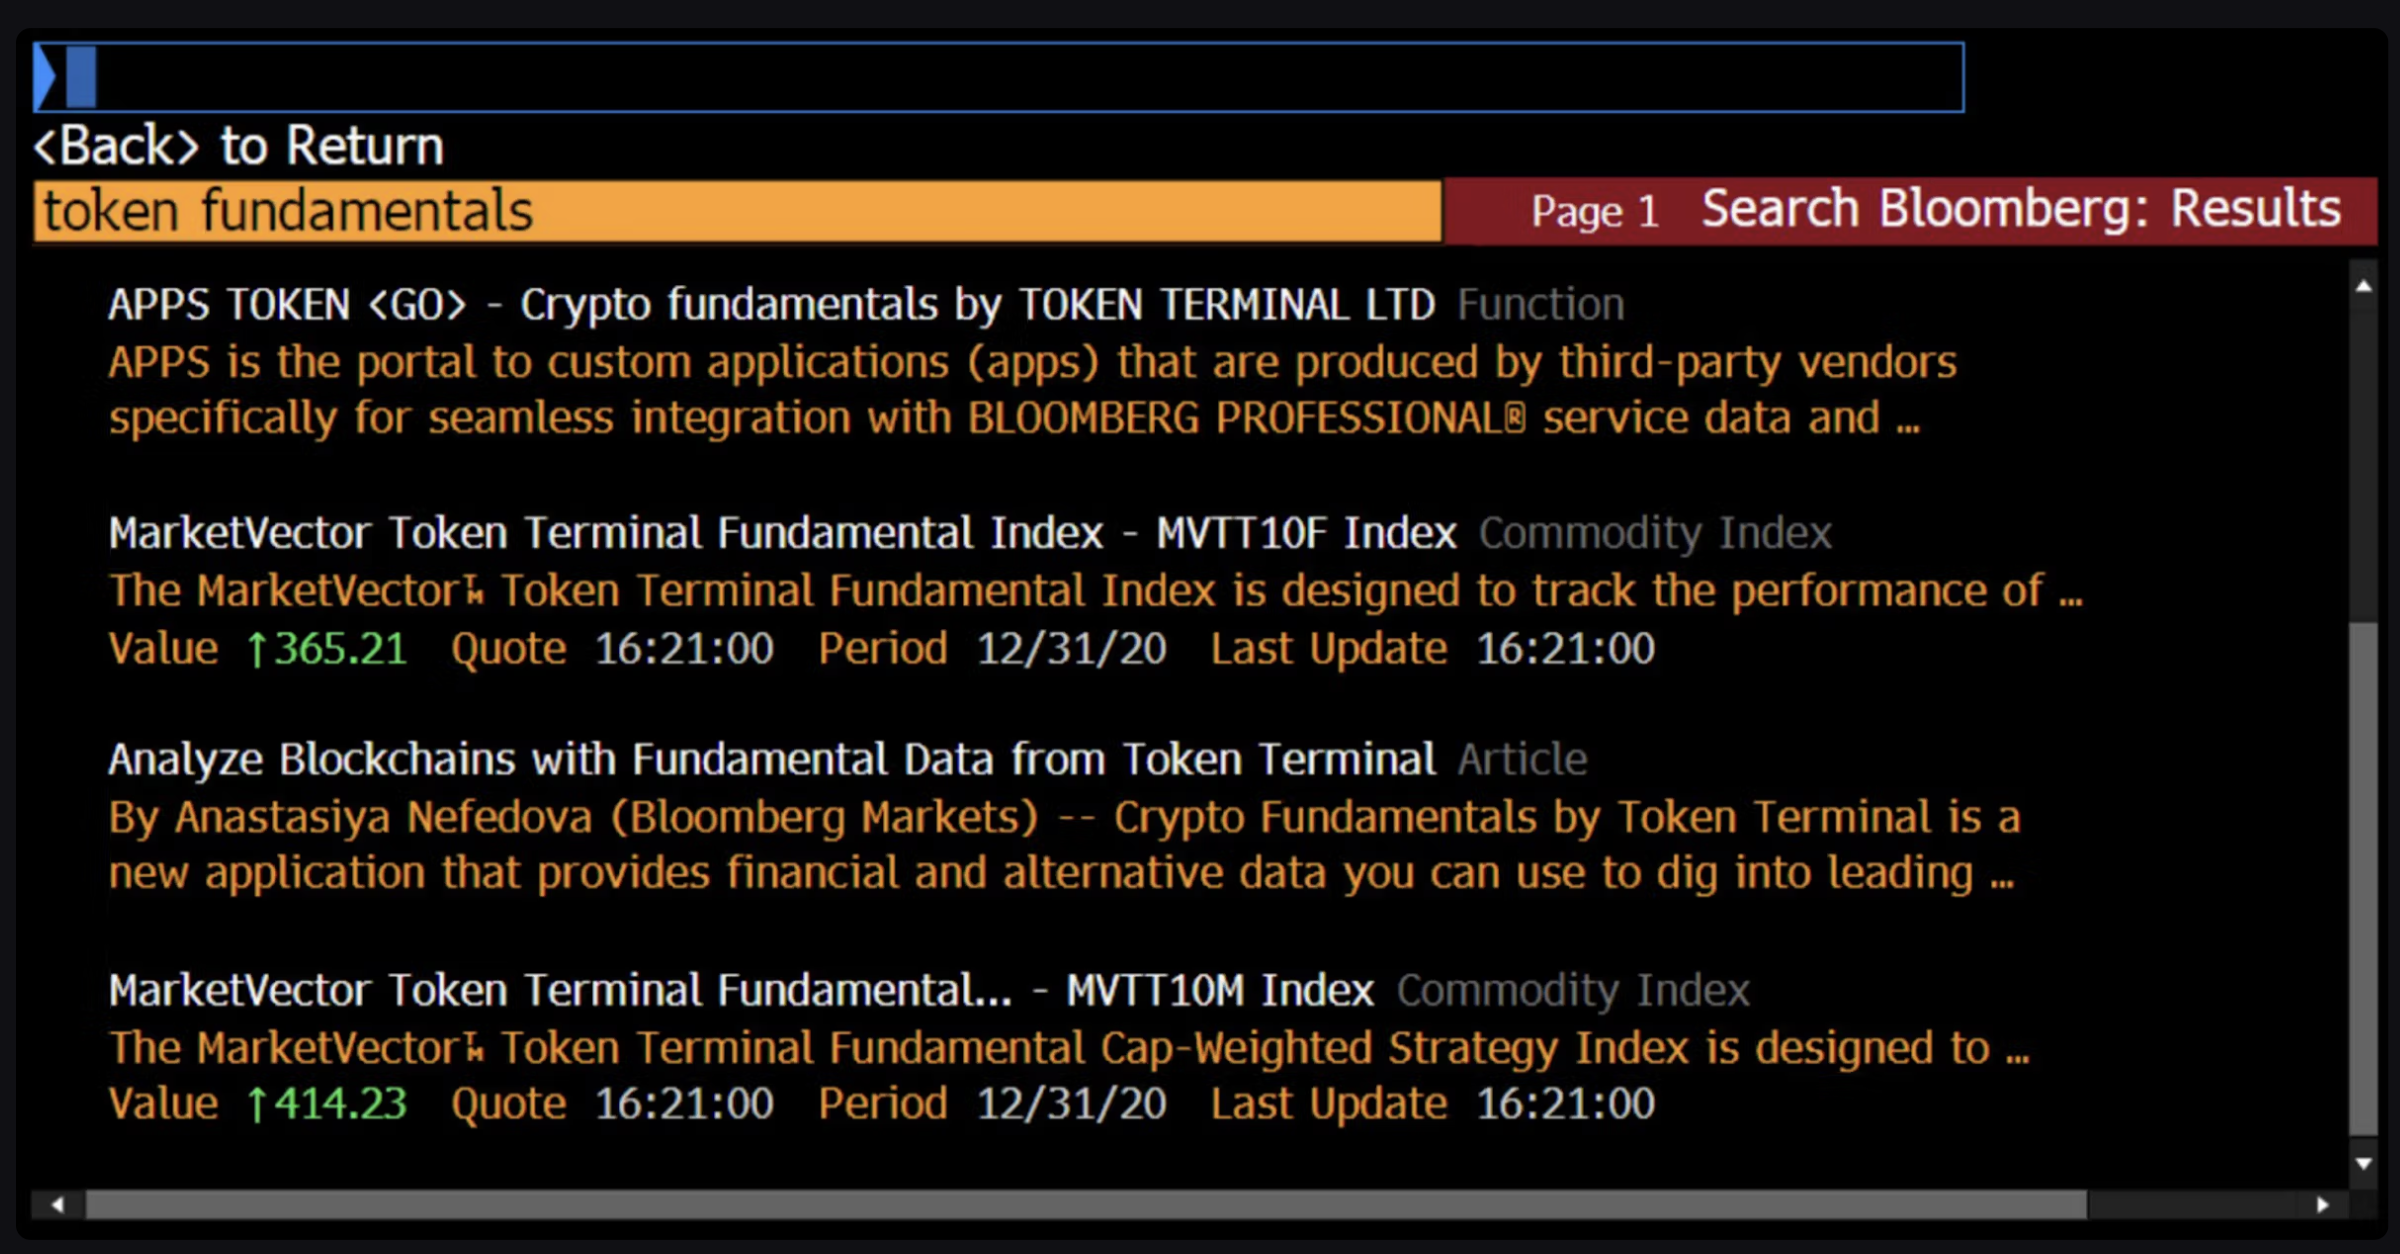Click the horizontal scrollbar thumb

click(1085, 1205)
